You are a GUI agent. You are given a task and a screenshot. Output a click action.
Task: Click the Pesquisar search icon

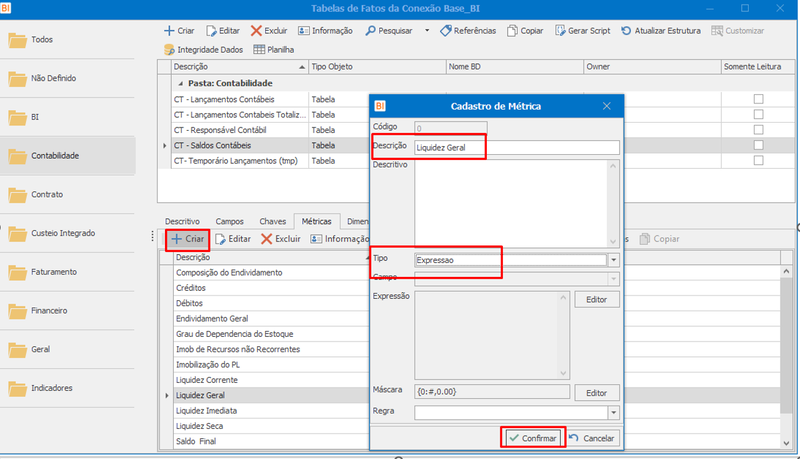pyautogui.click(x=370, y=31)
